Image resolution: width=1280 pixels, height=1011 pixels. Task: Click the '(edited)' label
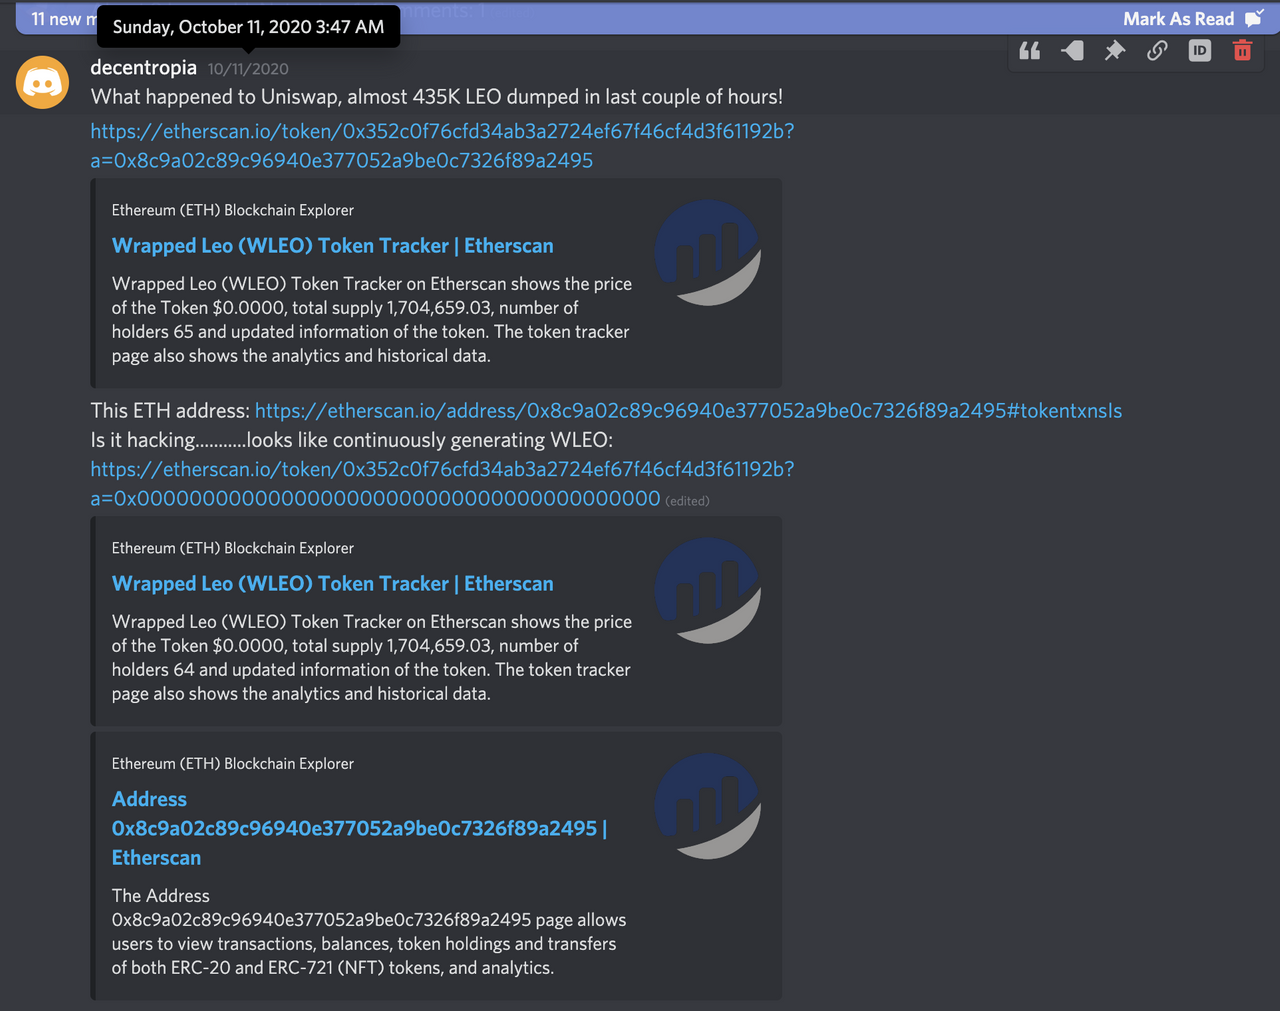[x=687, y=501]
